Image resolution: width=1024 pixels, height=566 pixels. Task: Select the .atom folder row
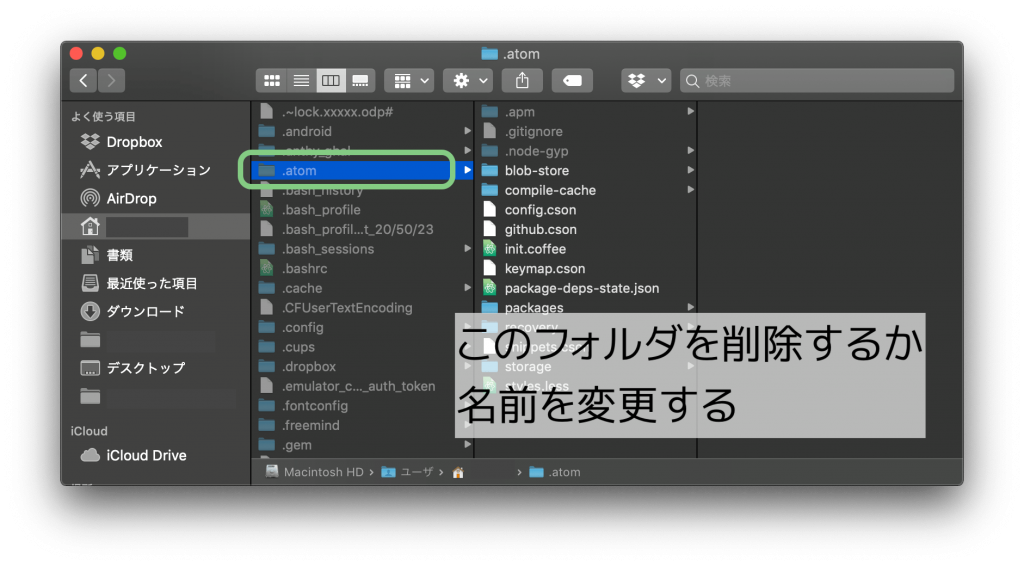pyautogui.click(x=362, y=170)
